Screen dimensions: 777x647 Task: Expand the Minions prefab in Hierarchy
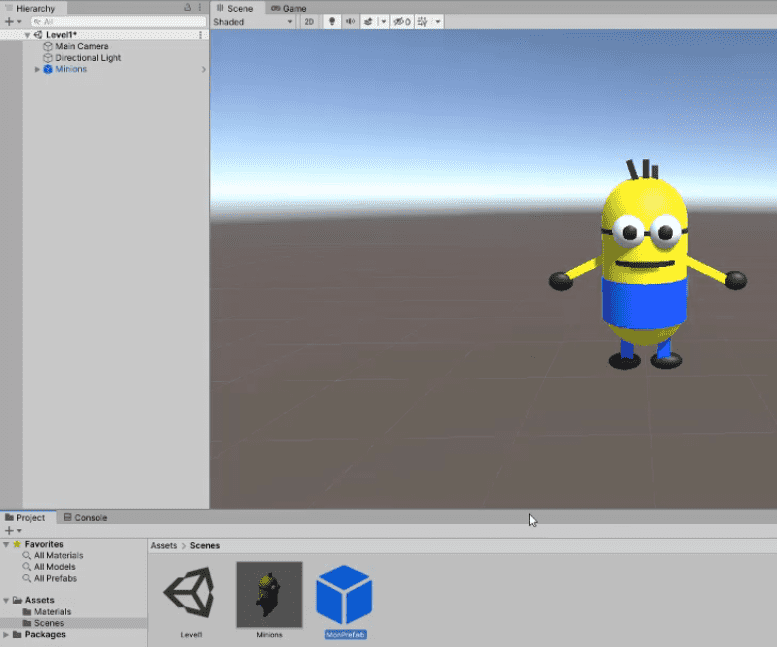(37, 69)
